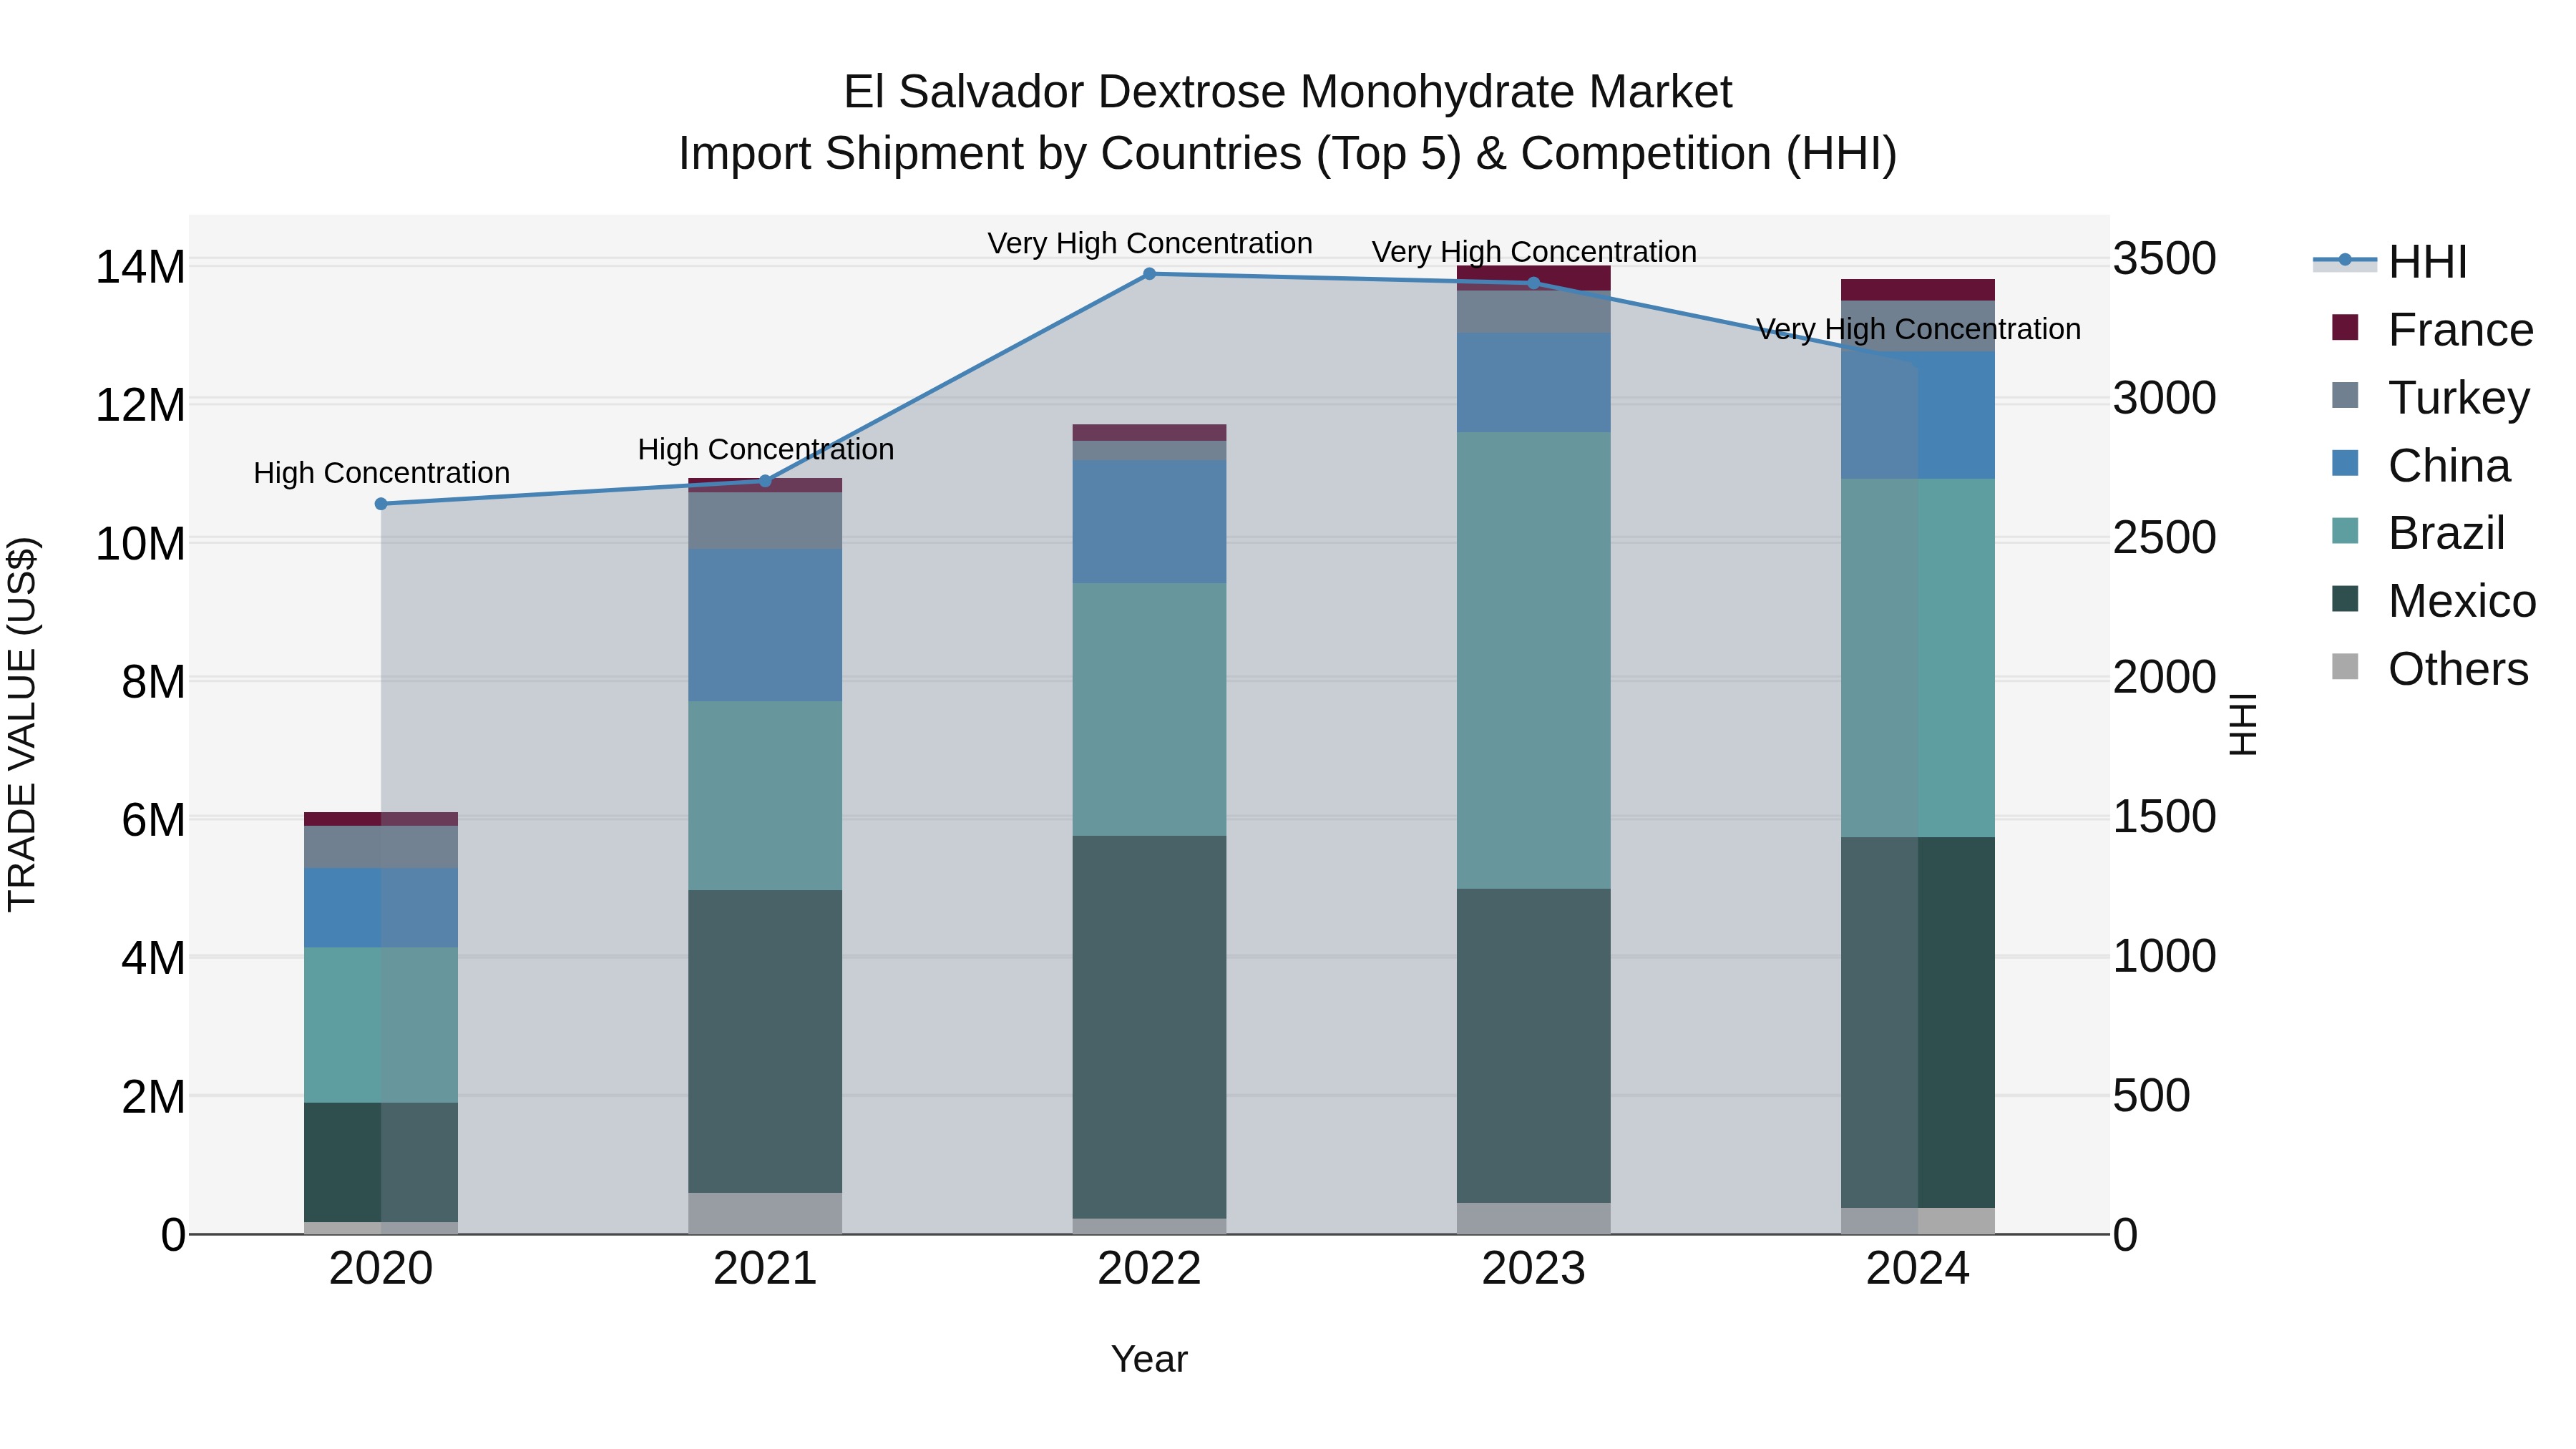Click the HHI data point for 2021
Image resolution: width=2576 pixels, height=1449 pixels.
[766, 481]
